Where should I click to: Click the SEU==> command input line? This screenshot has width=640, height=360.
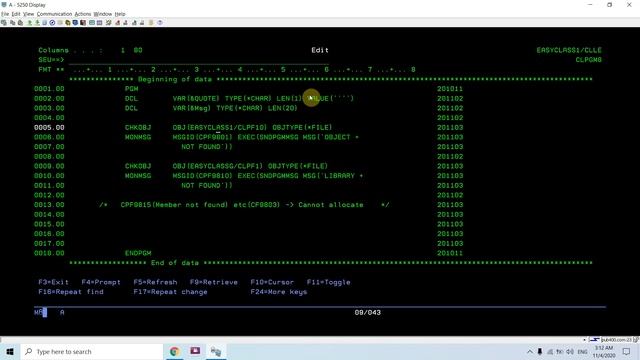(198, 60)
